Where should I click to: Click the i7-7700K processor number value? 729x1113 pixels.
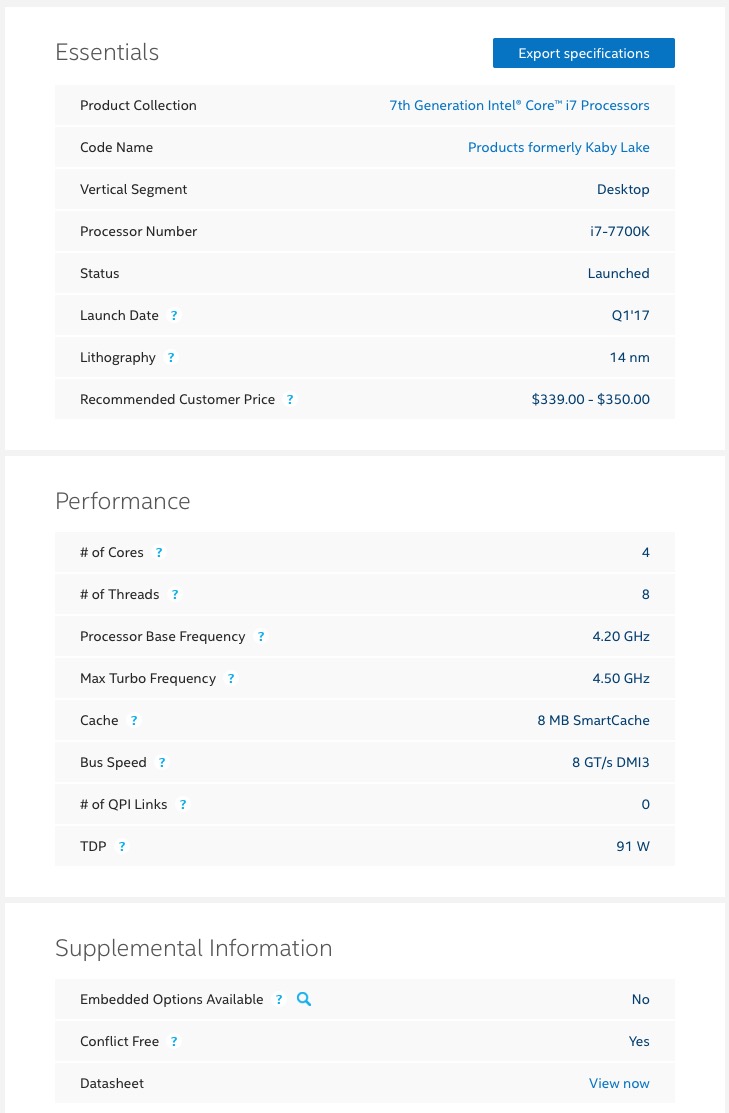(x=620, y=231)
